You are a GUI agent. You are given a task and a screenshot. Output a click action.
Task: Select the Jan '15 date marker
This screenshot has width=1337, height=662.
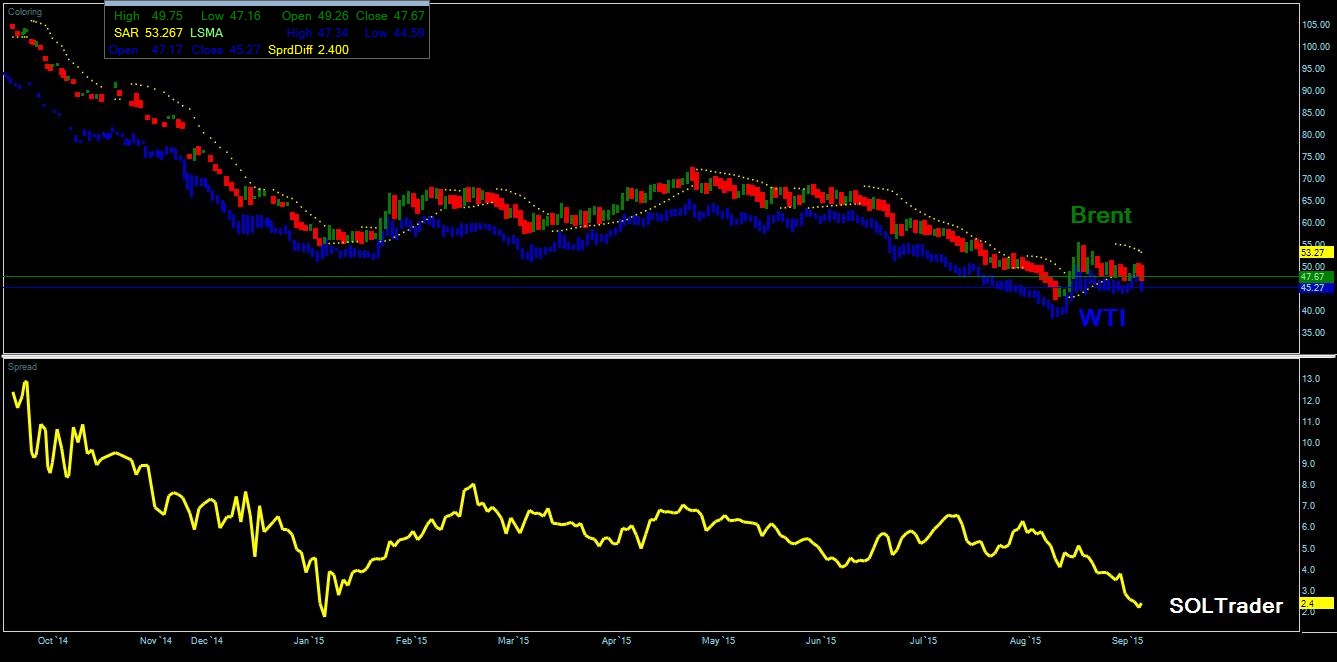309,641
